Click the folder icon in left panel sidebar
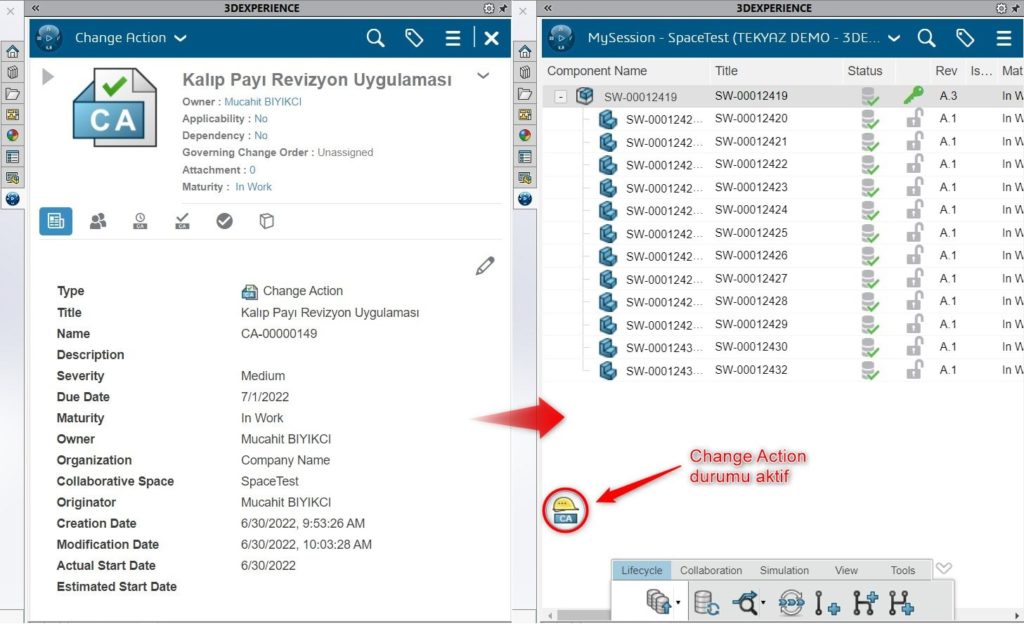This screenshot has width=1024, height=624. click(12, 94)
